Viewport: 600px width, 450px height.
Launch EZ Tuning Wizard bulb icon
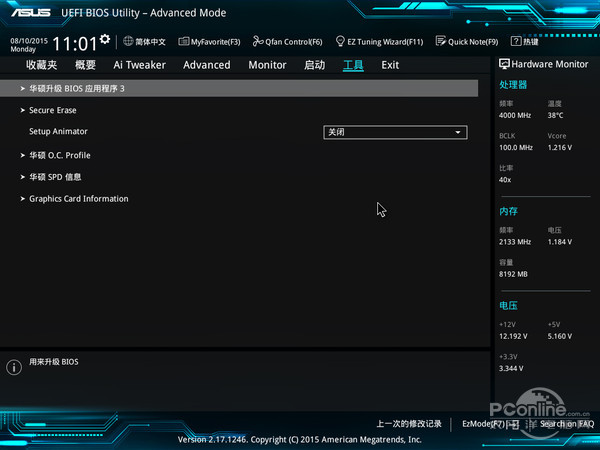[x=340, y=41]
